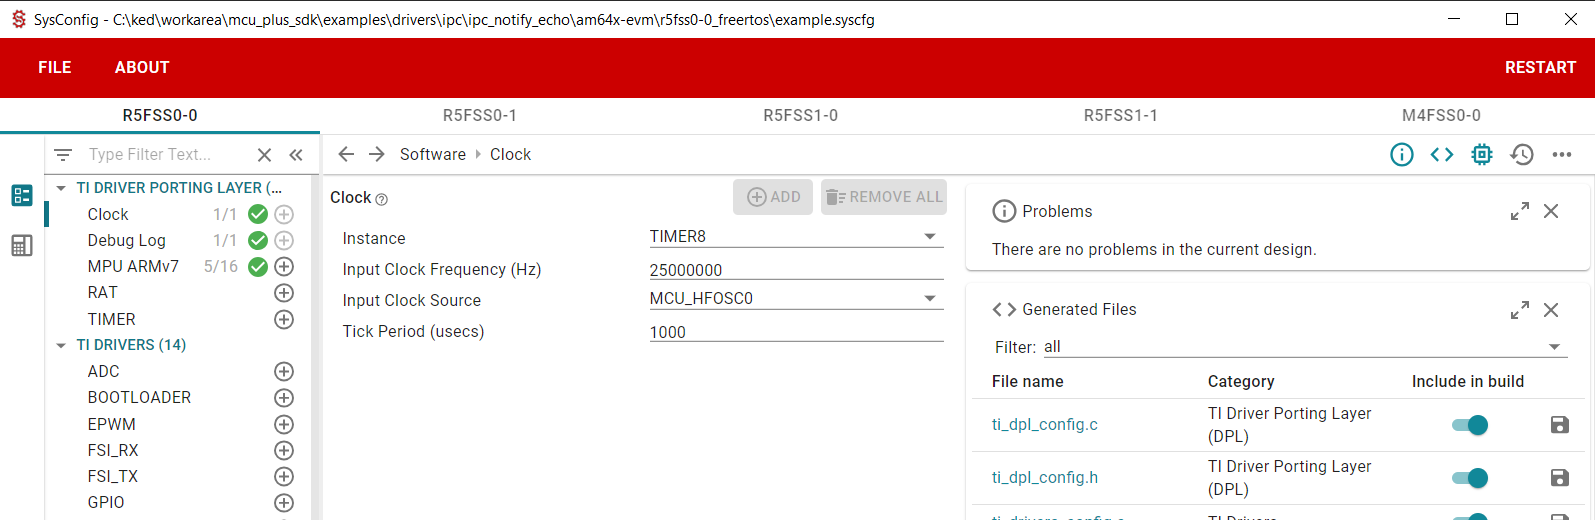Click the Tick Period input field
This screenshot has height=520, width=1595.
[795, 332]
